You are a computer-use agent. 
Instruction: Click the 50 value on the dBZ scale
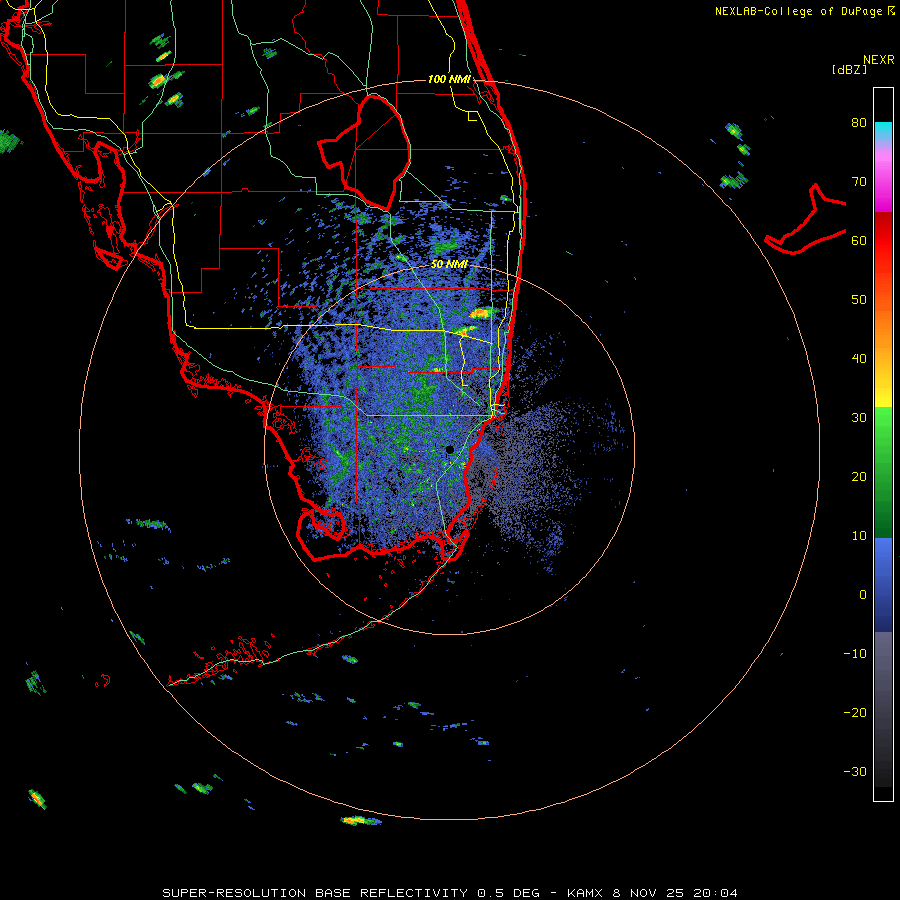859,300
